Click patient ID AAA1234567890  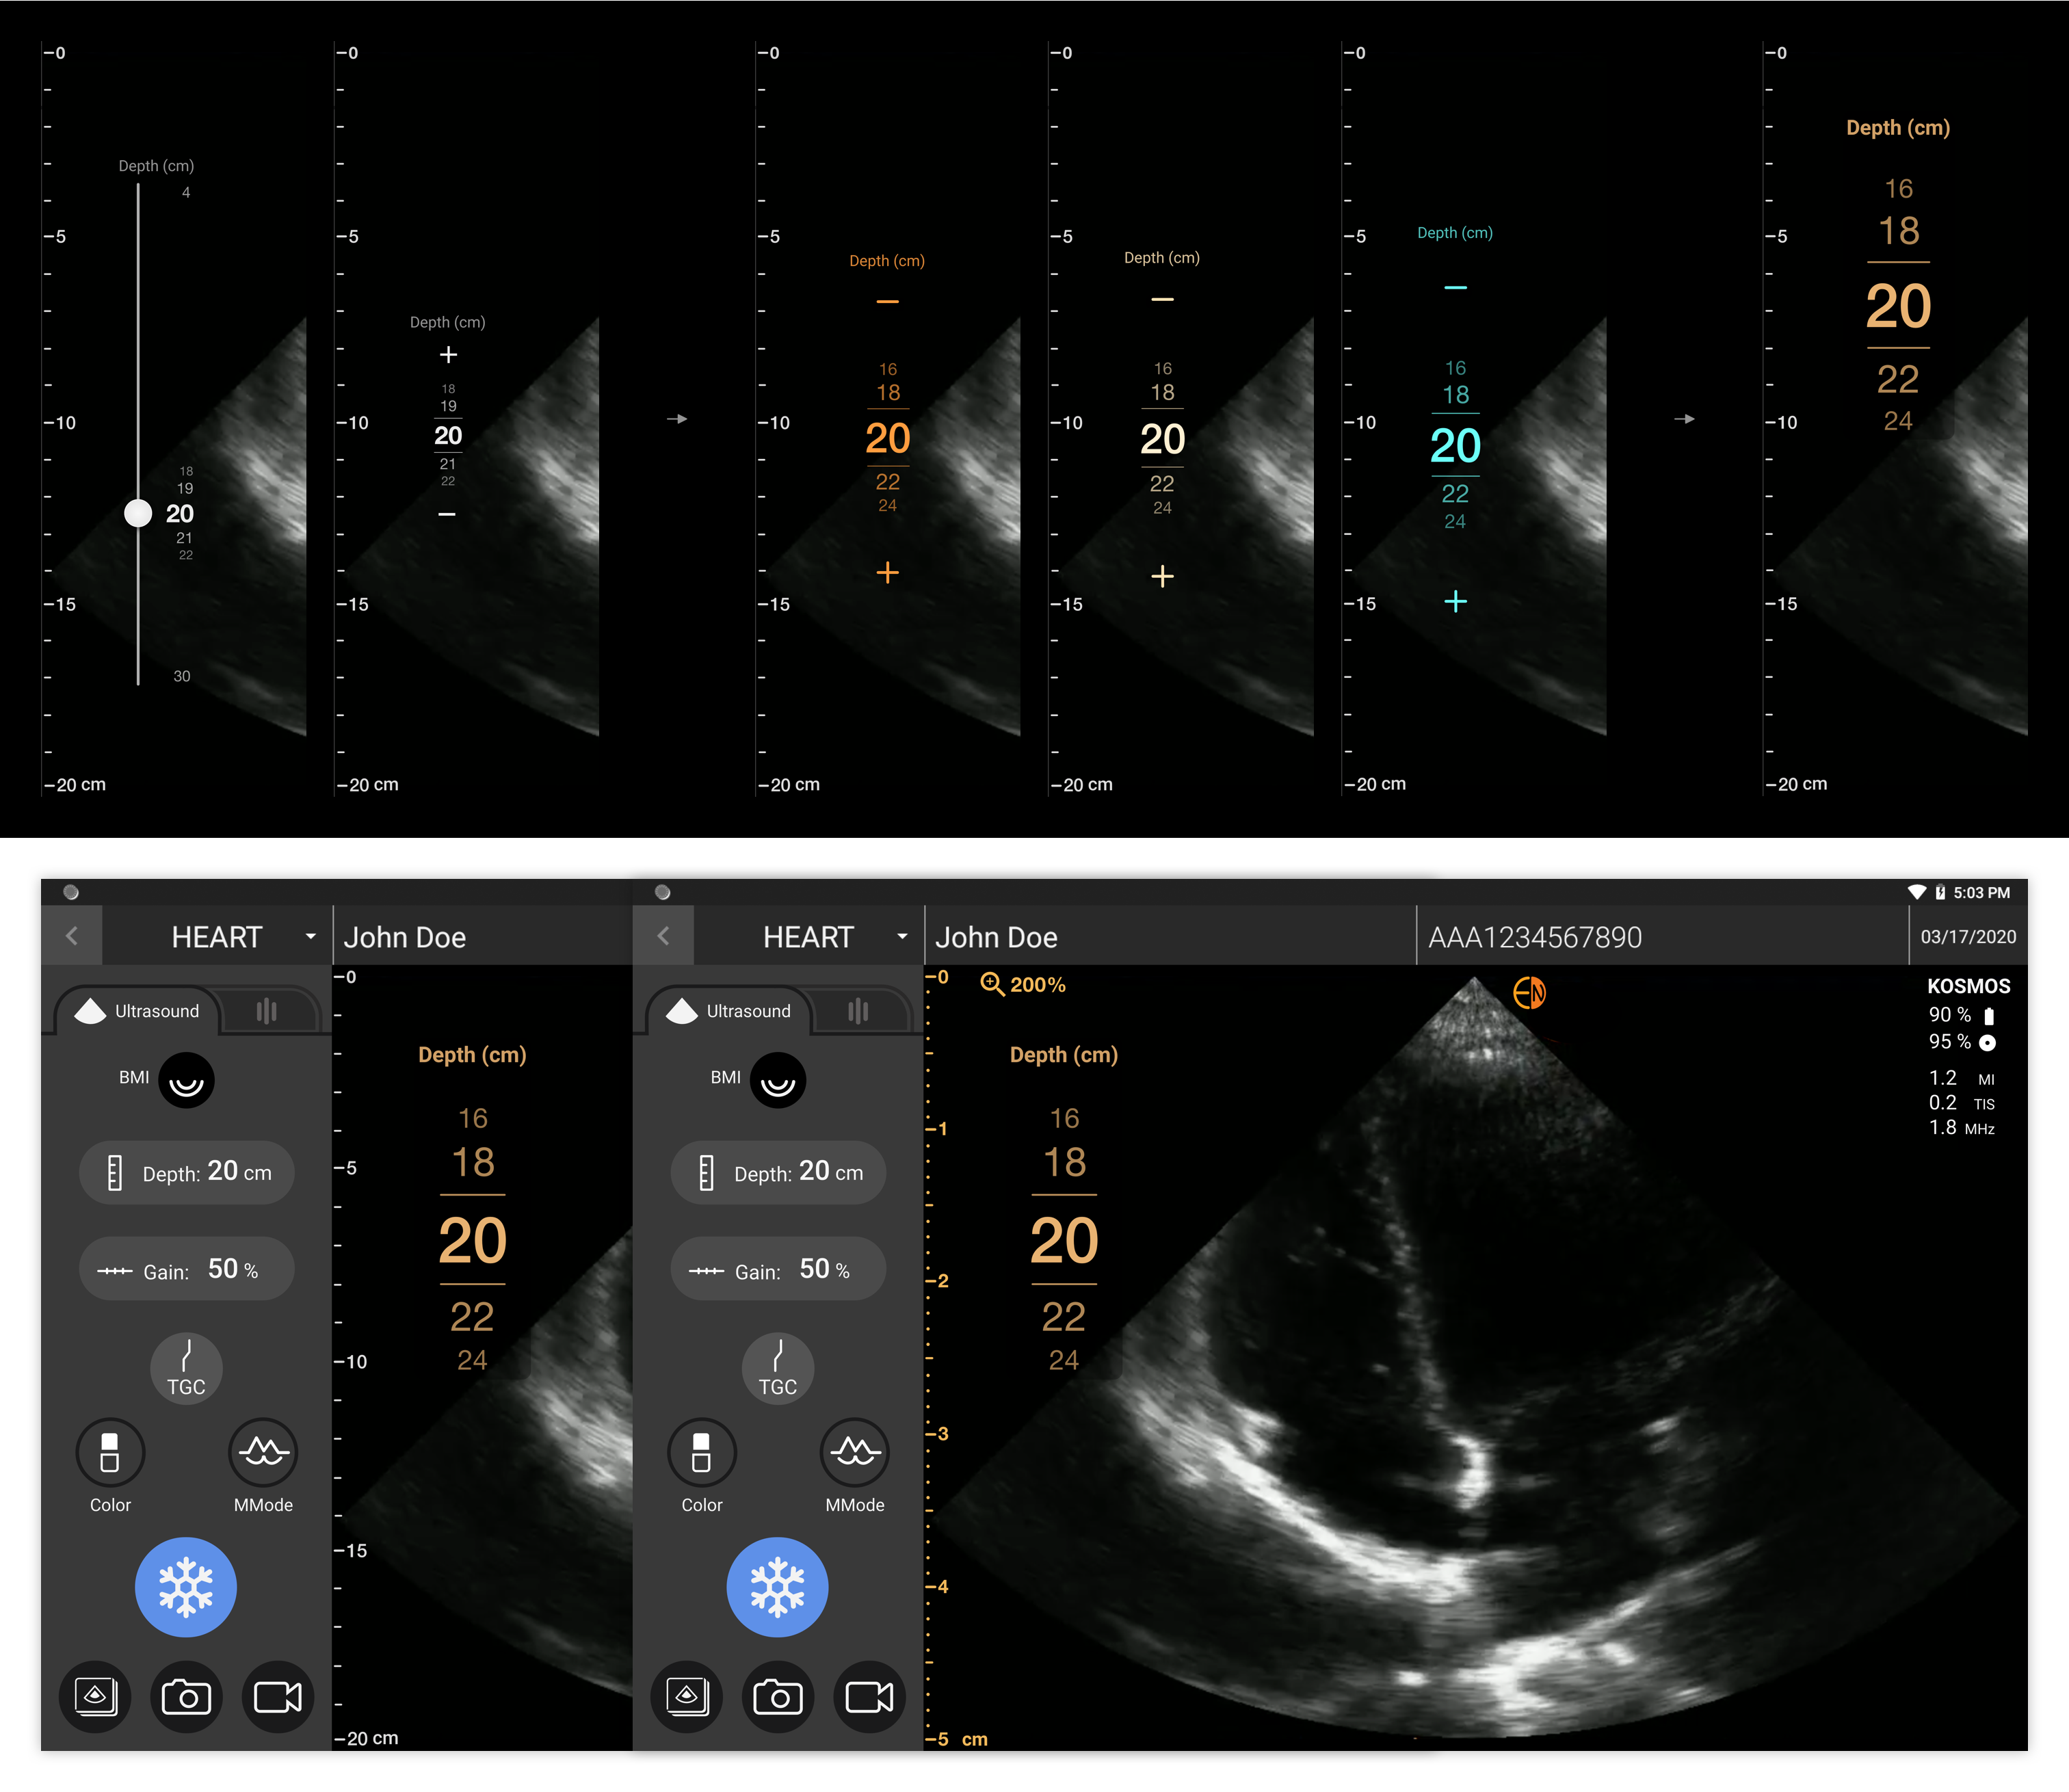pyautogui.click(x=1535, y=937)
